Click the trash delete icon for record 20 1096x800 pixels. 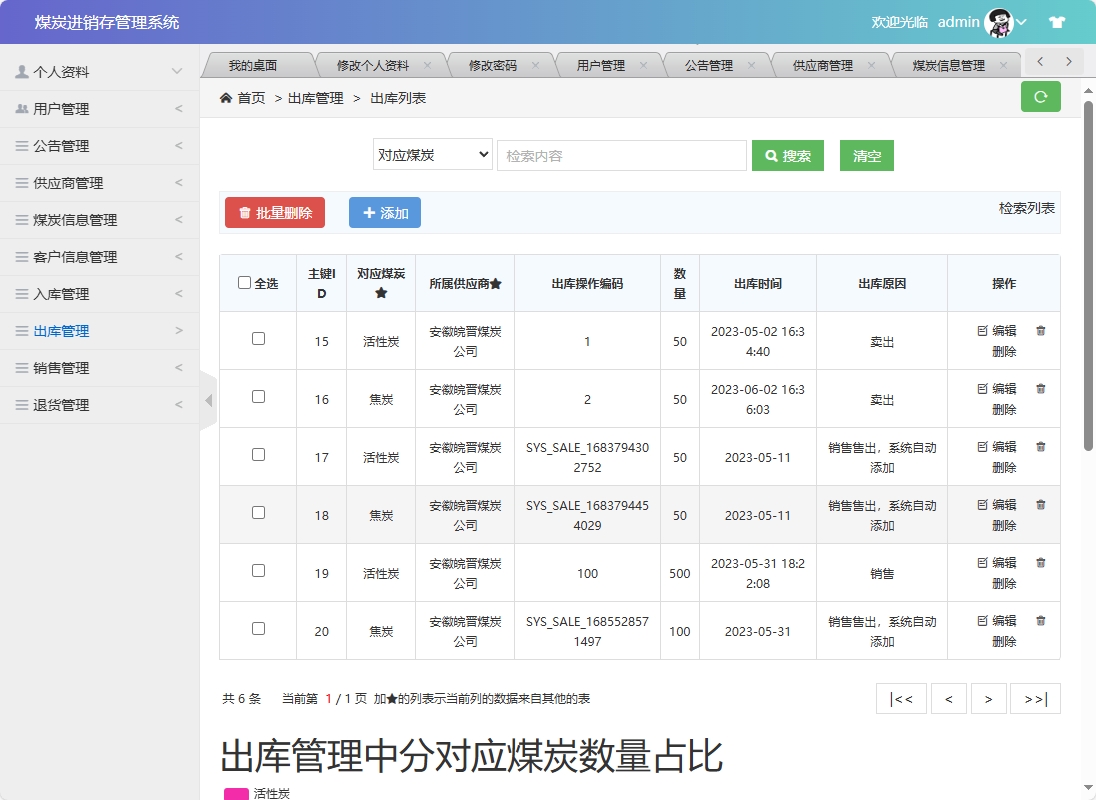(1040, 620)
